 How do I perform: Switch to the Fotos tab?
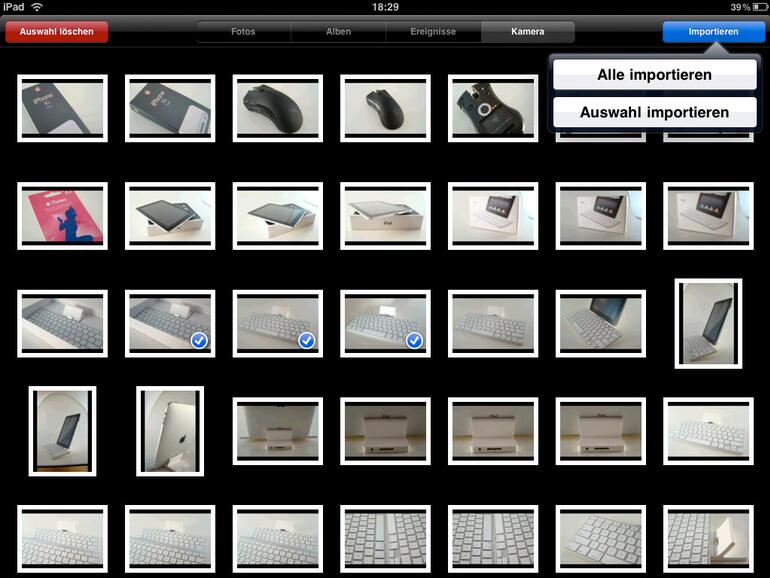point(243,31)
